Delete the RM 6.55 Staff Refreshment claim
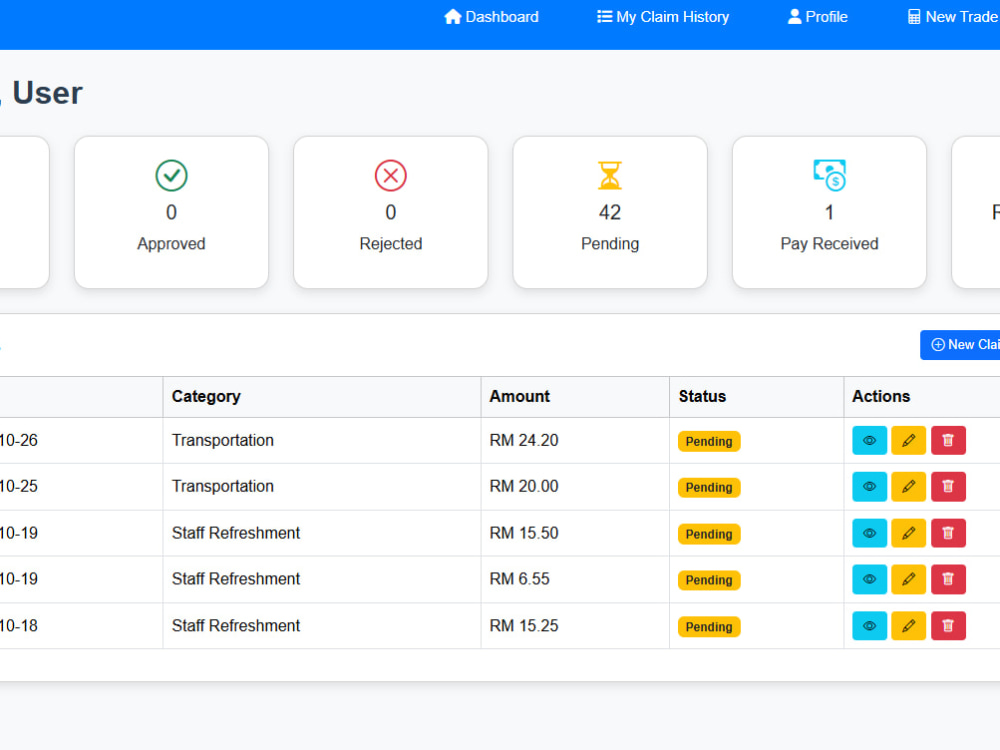Screen dimensions: 1000x750 (x=948, y=579)
